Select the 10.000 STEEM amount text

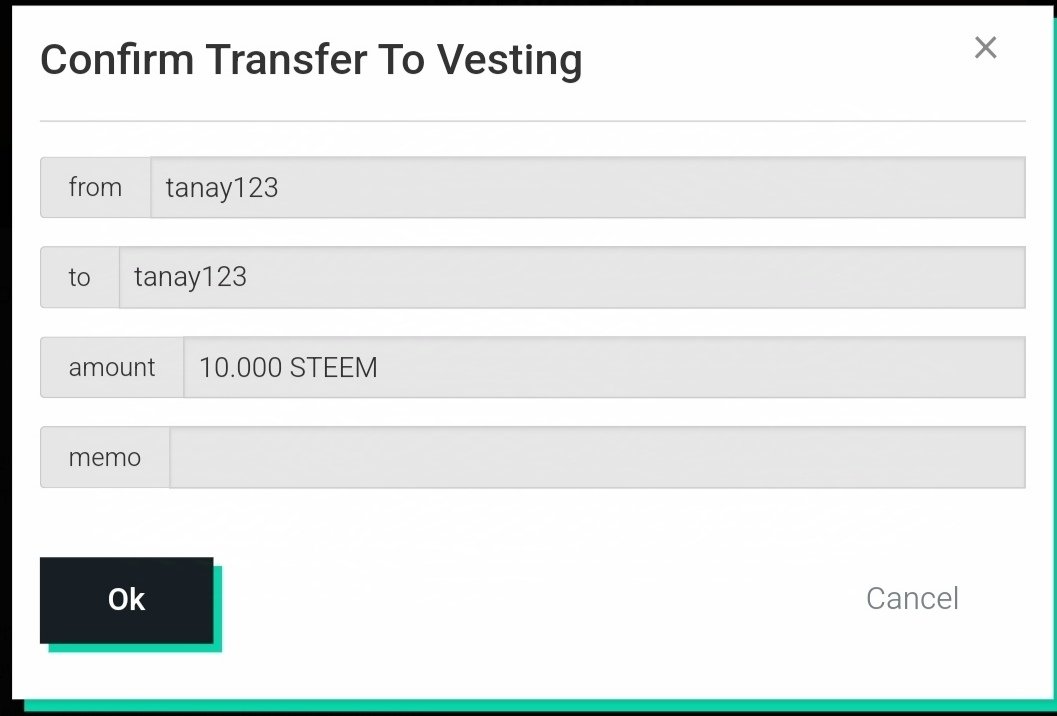coord(288,367)
